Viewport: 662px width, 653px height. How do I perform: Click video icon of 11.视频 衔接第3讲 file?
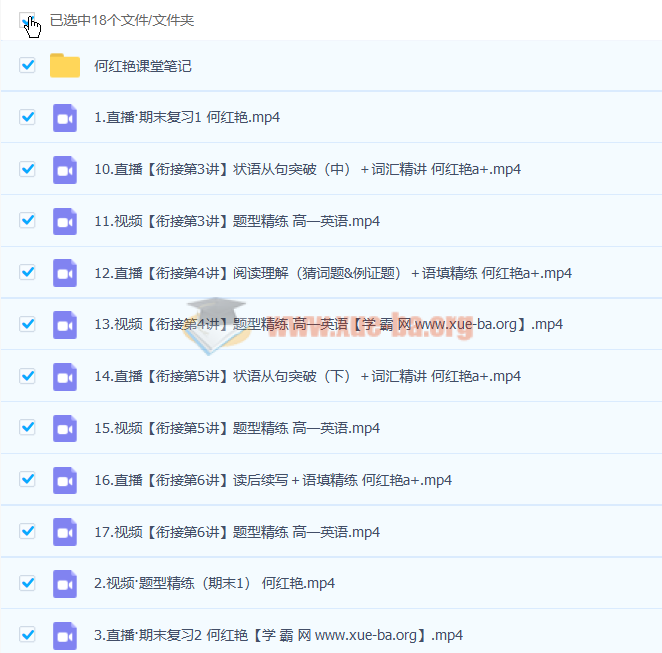tap(65, 221)
